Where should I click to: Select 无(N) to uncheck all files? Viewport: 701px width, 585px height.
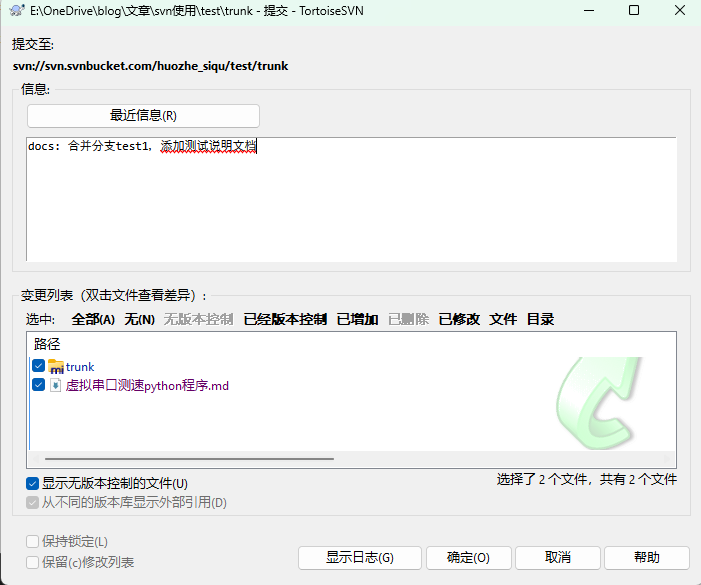pyautogui.click(x=139, y=319)
